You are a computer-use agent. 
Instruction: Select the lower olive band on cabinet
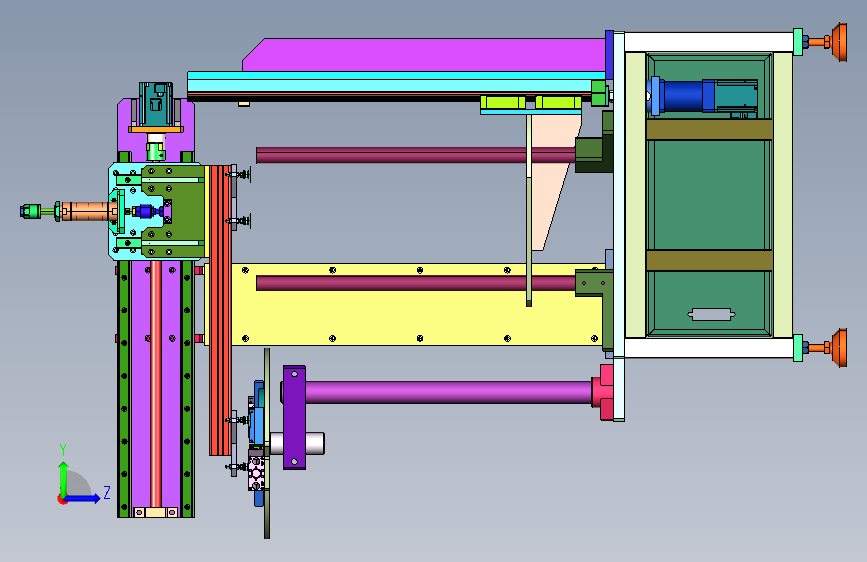709,260
